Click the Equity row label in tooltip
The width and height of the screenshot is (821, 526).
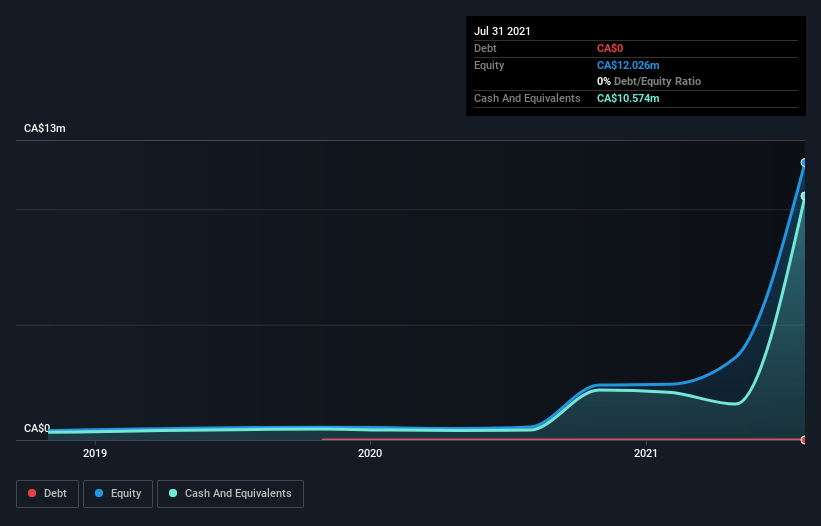point(489,65)
